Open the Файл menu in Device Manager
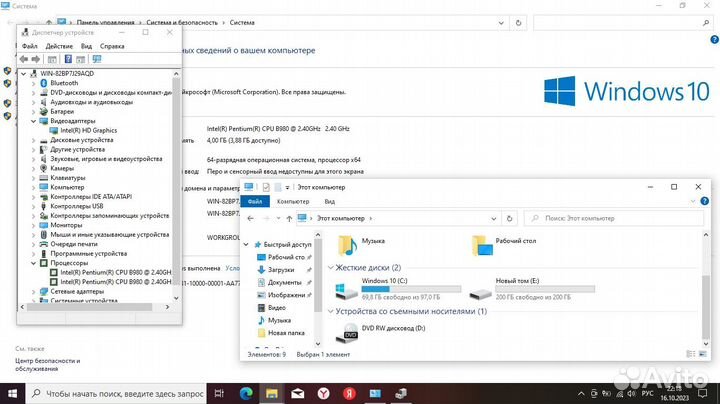This screenshot has height=404, width=720. tap(29, 46)
